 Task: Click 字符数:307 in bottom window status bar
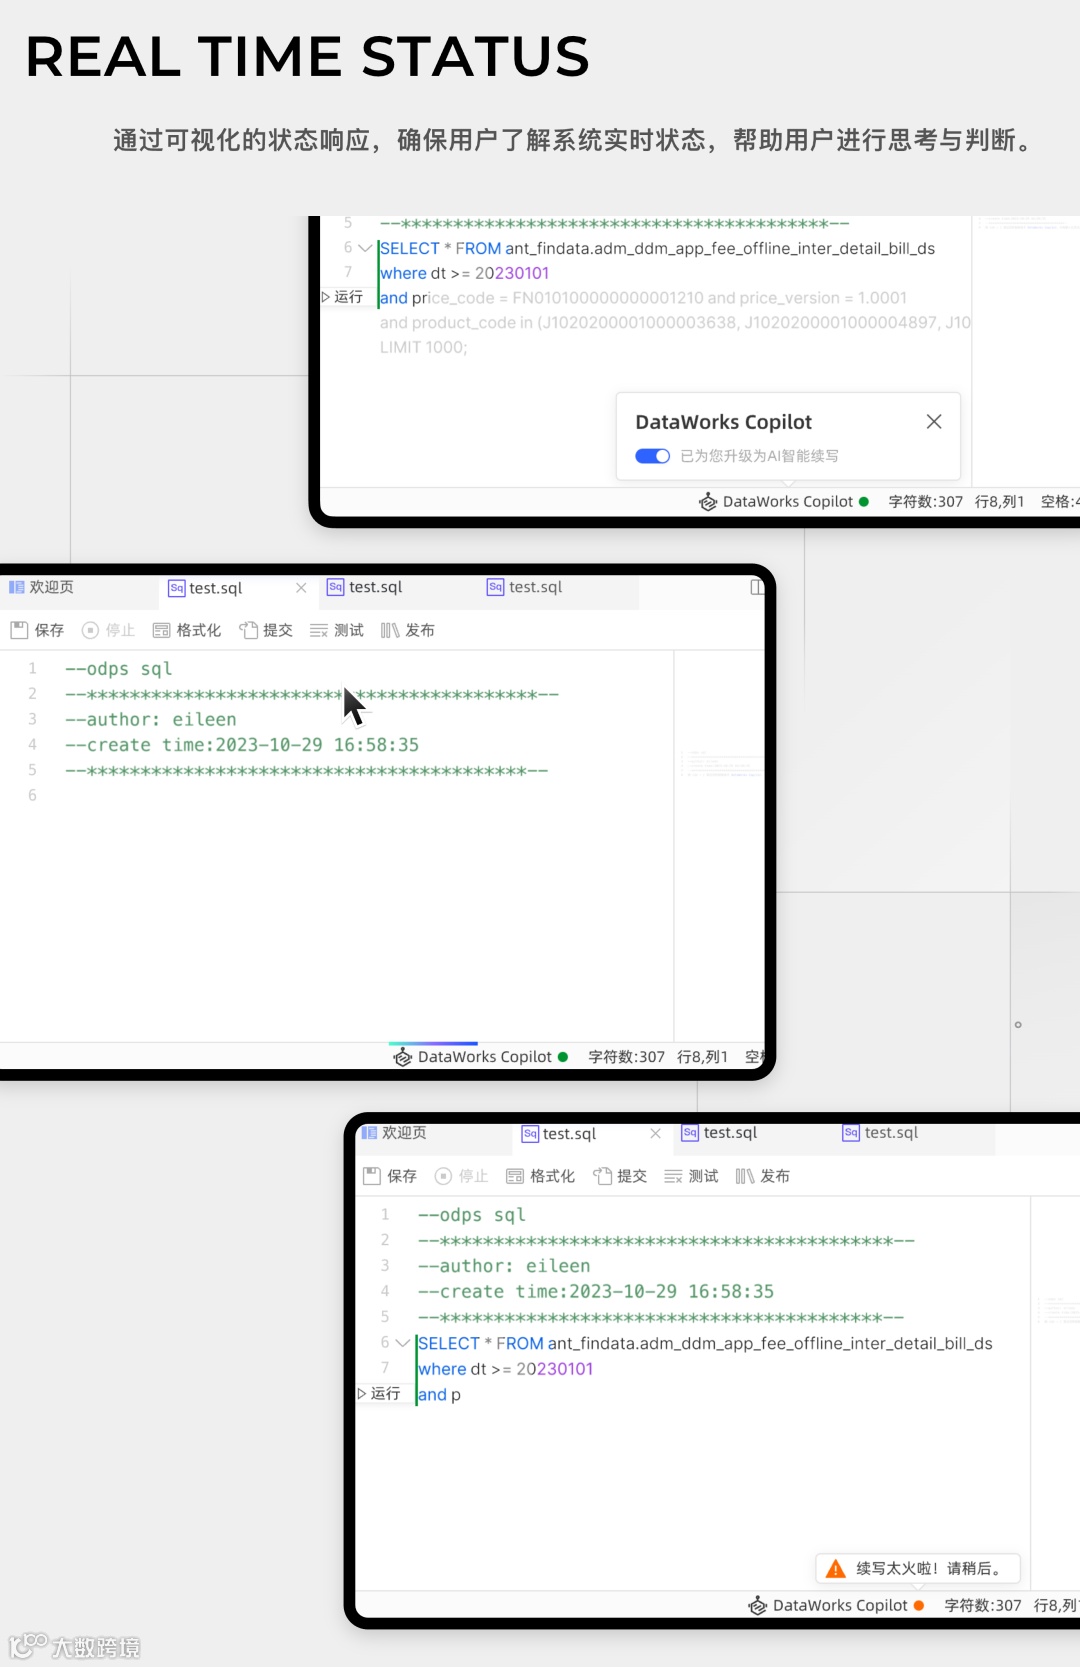(x=983, y=1605)
